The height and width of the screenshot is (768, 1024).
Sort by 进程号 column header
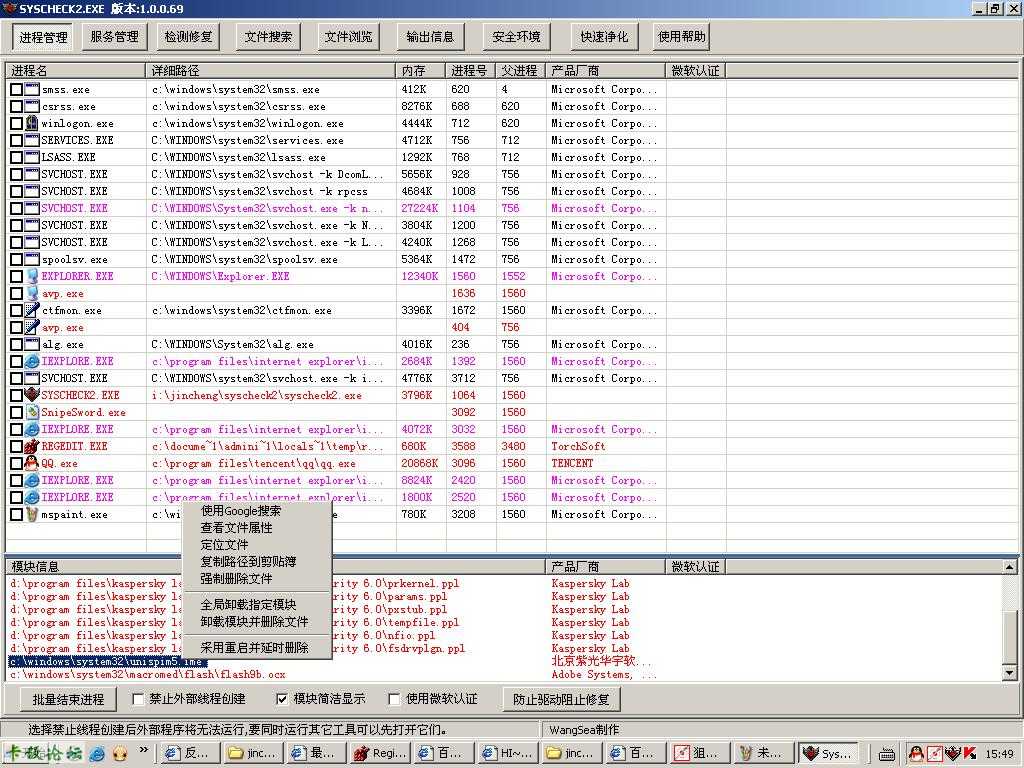click(471, 71)
